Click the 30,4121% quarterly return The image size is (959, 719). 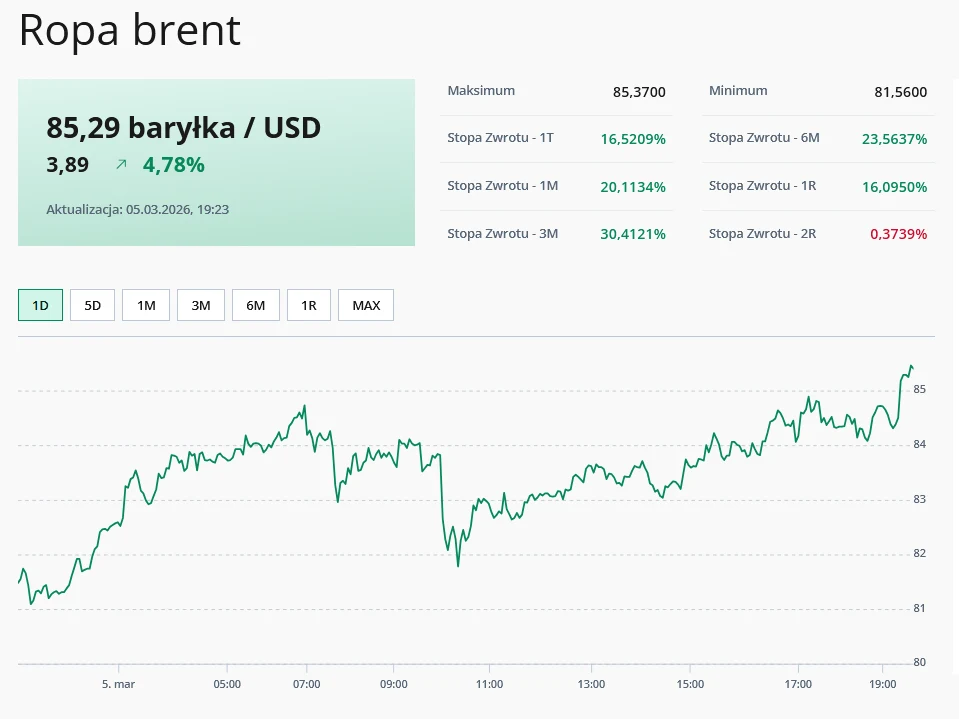click(634, 233)
